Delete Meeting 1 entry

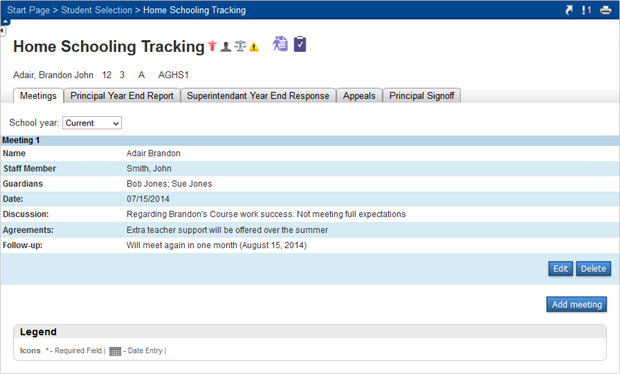point(593,269)
